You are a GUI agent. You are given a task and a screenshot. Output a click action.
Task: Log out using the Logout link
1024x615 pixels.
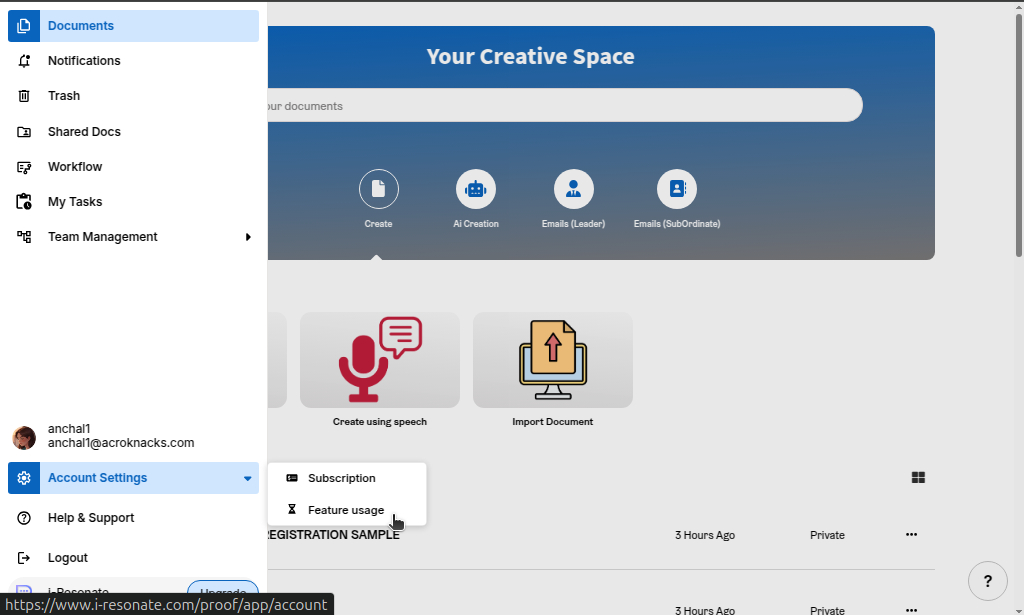(67, 558)
